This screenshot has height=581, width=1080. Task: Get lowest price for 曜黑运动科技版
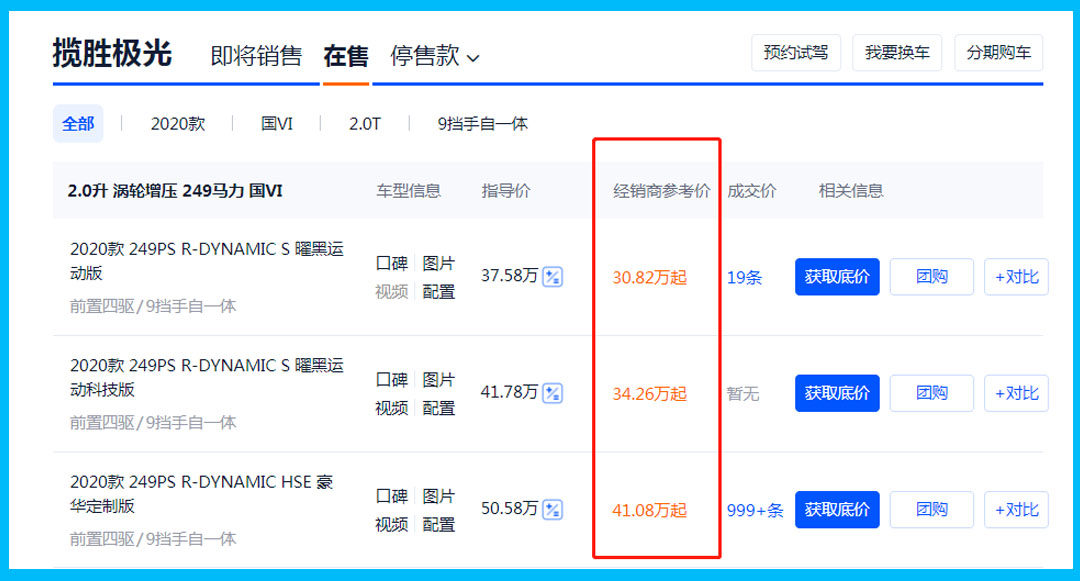pos(837,393)
